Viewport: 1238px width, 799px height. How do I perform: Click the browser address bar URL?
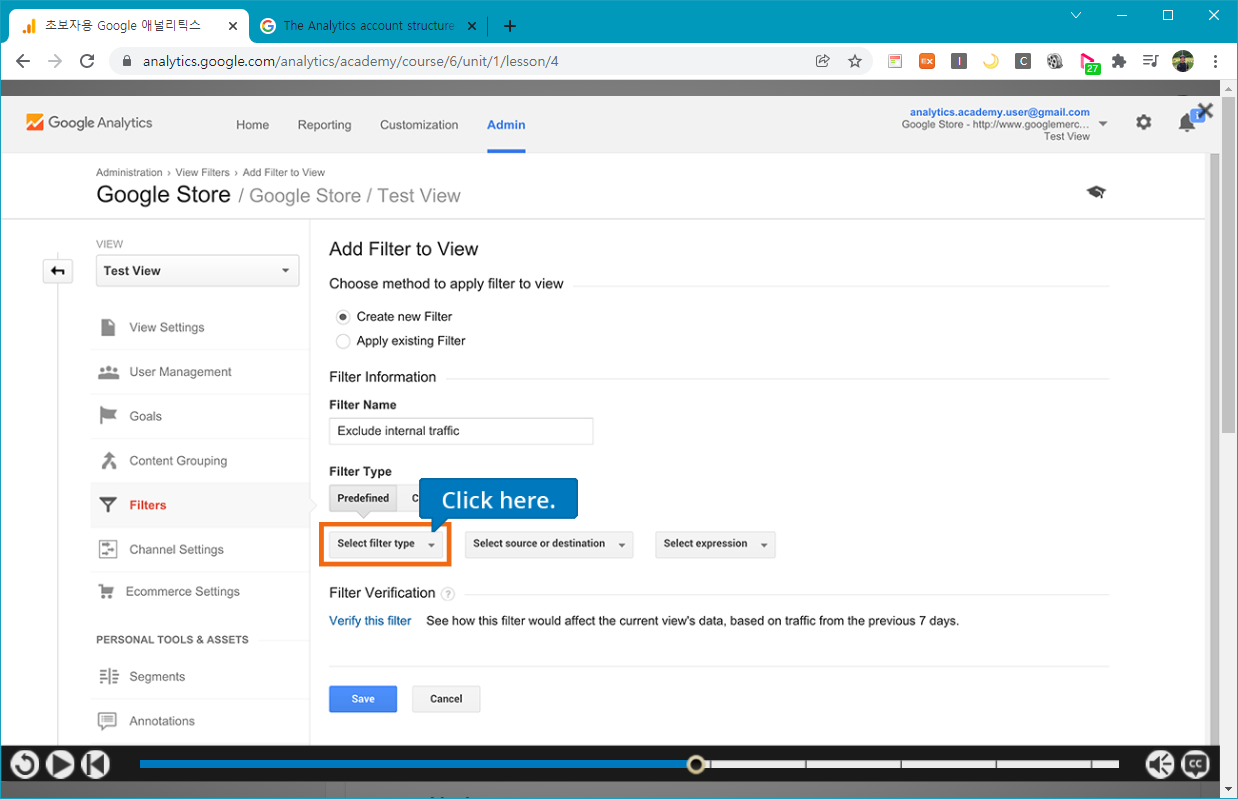350,61
